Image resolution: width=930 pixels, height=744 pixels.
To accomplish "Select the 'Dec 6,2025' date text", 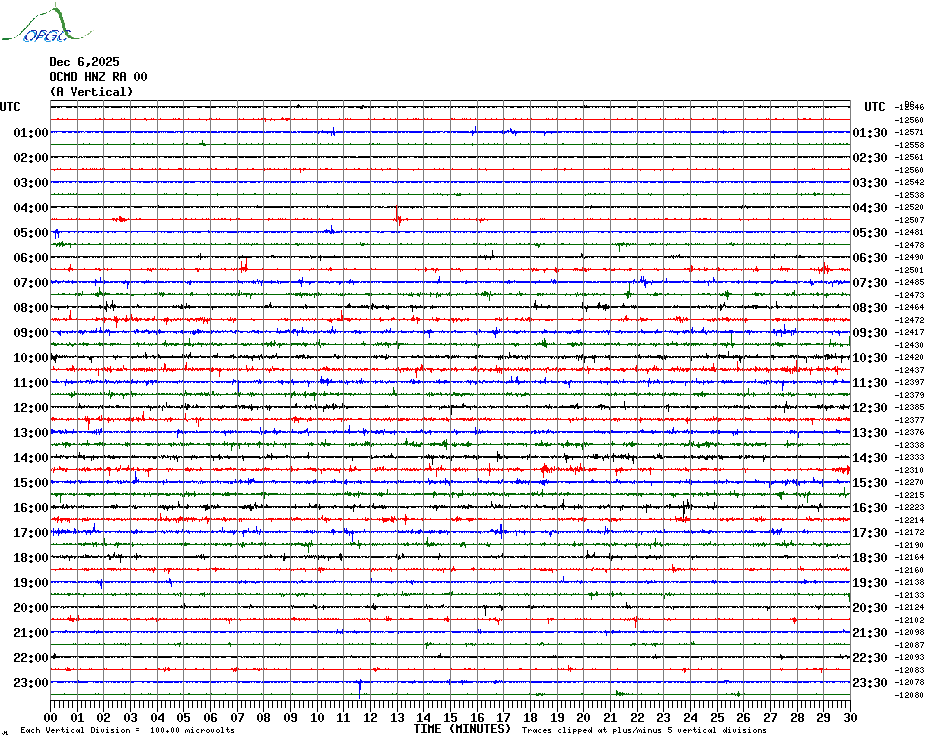I will (84, 62).
